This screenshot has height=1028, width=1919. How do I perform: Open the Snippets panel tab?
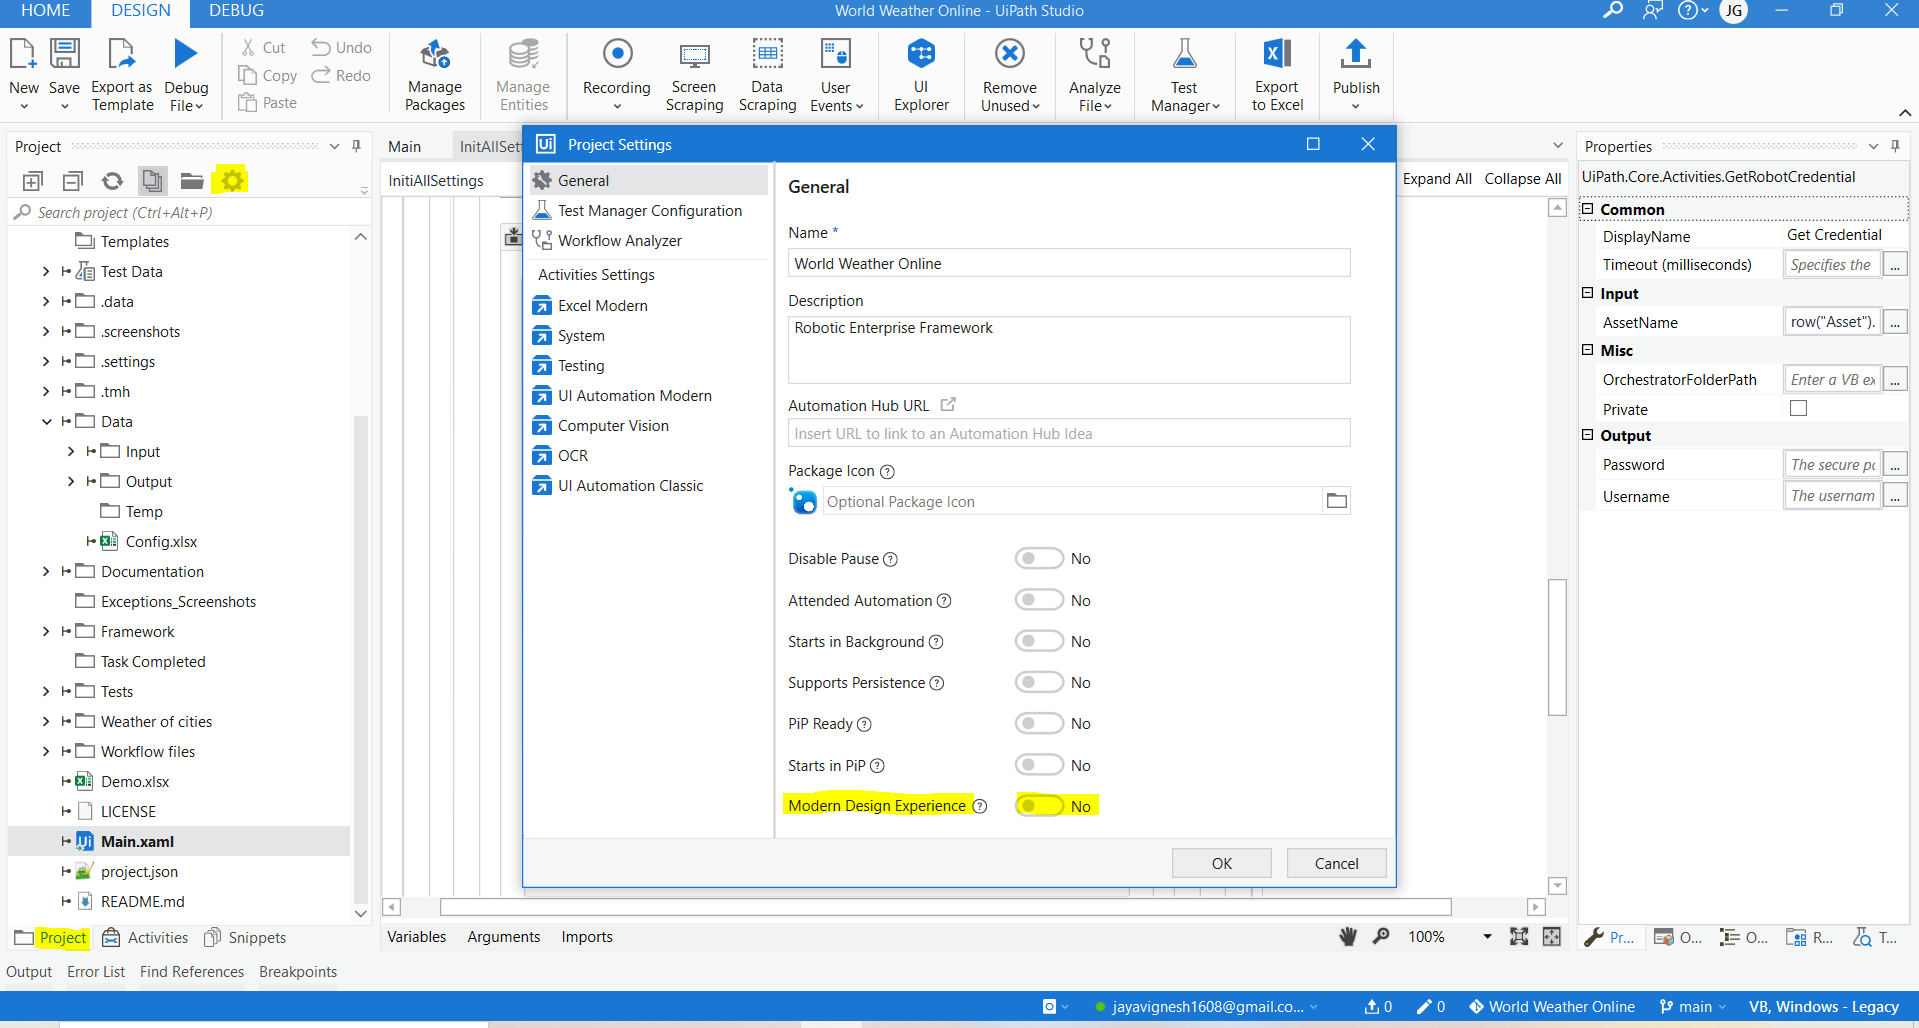[x=246, y=938]
